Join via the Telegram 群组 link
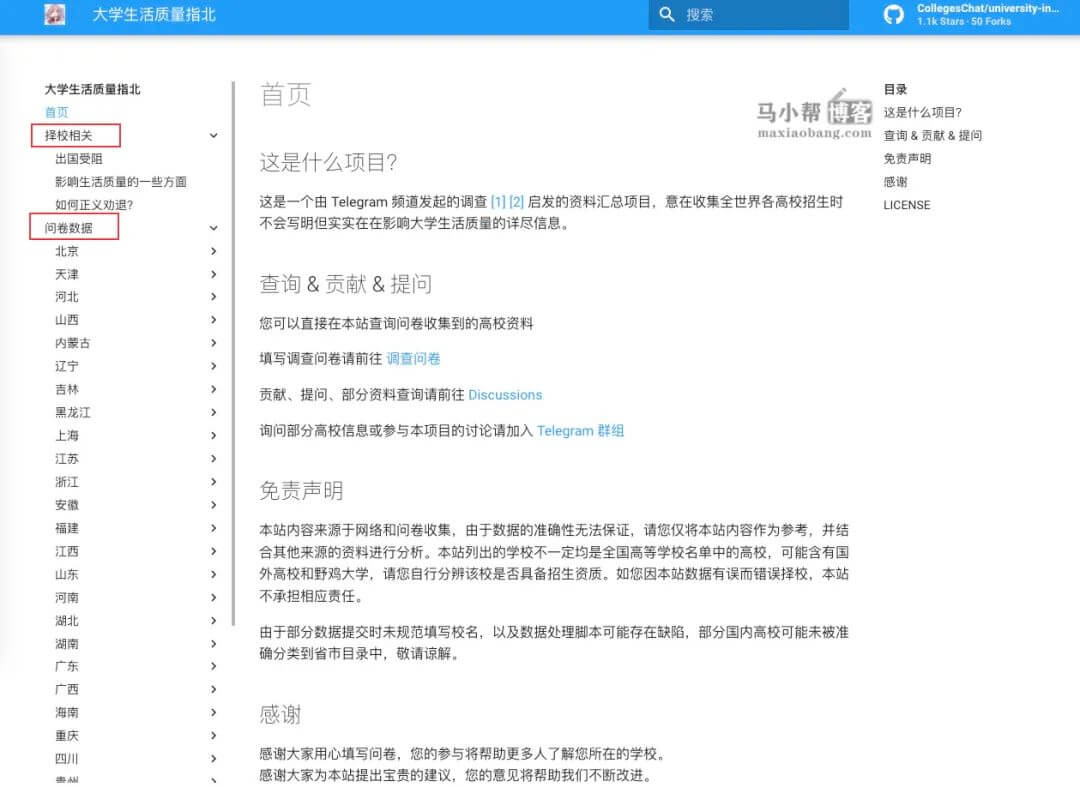Viewport: 1080px width, 787px height. (580, 430)
